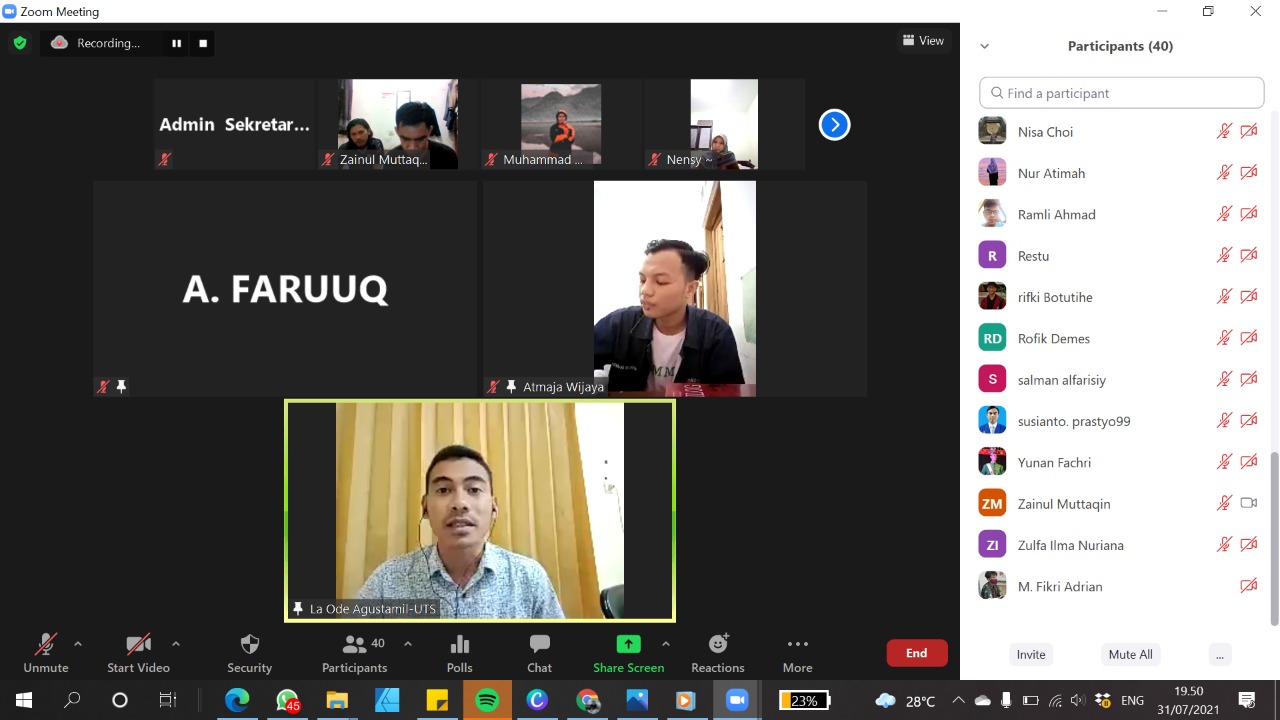Viewport: 1280px width, 720px height.
Task: Open the Security options
Action: (x=249, y=652)
